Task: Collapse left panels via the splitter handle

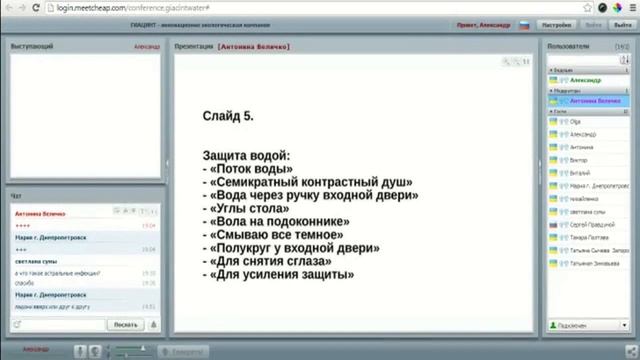Action: 167,164
